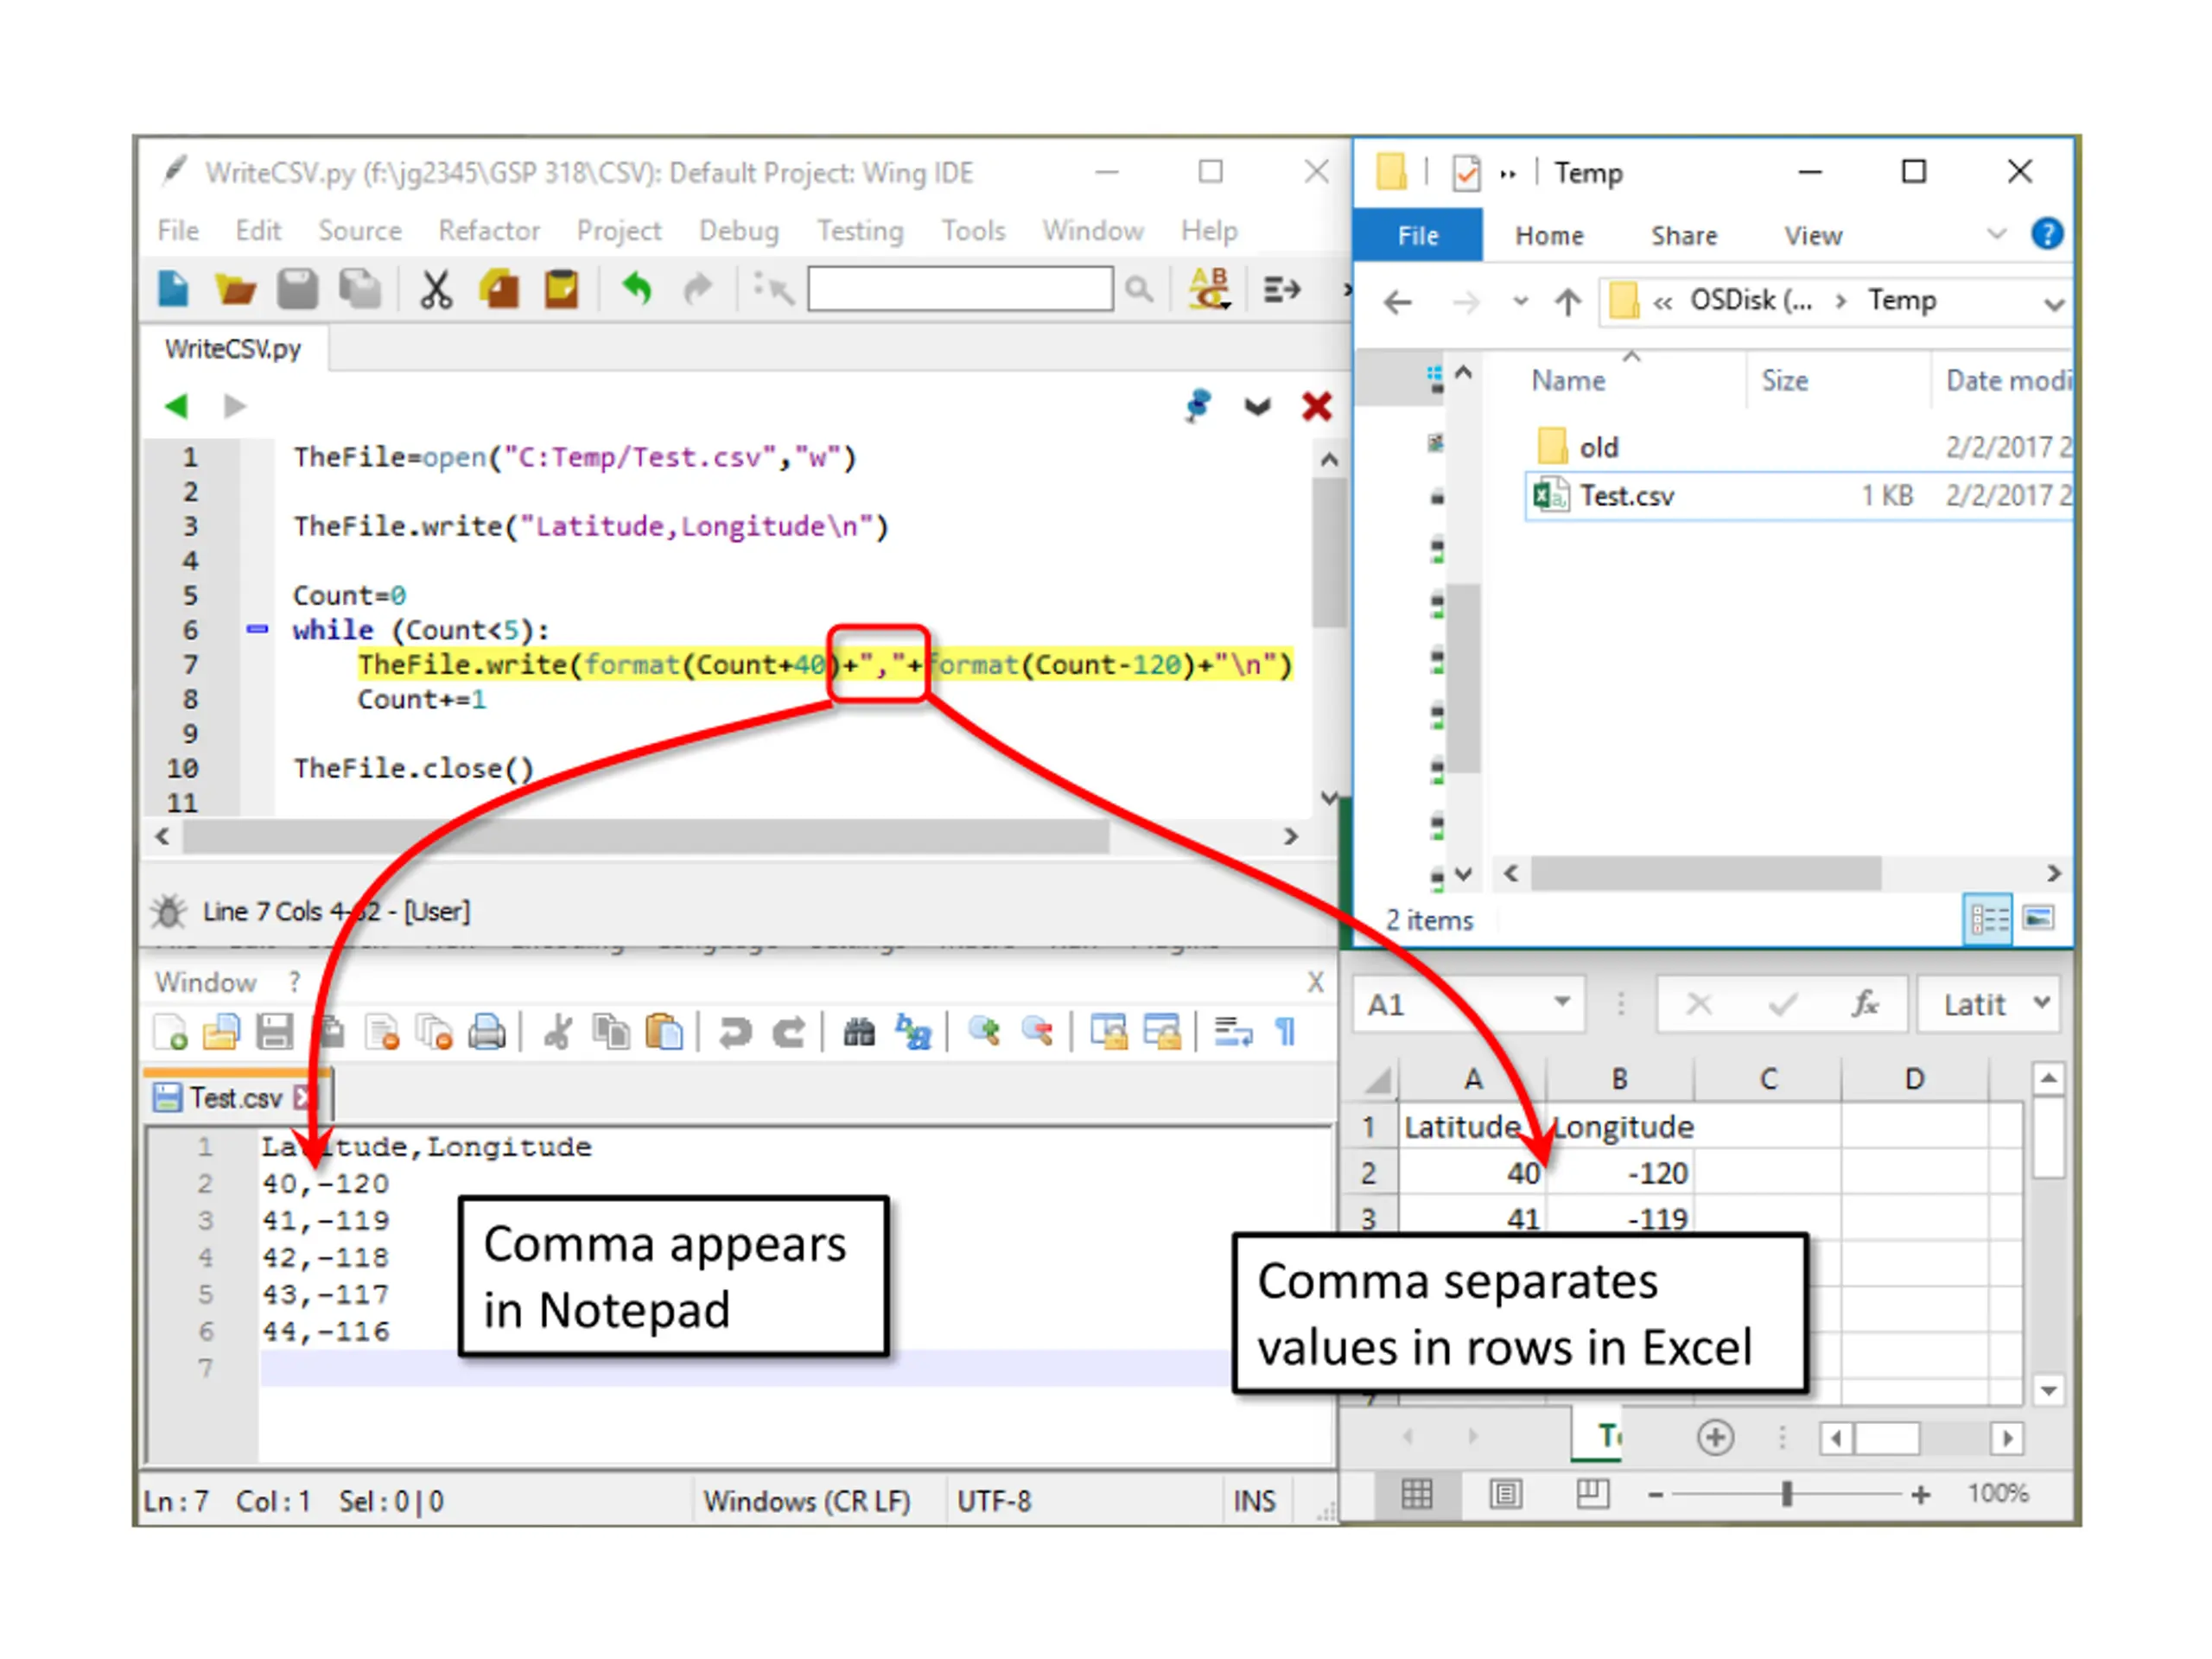Switch Explorer to large icons view
Screen dimensions: 2212x1659
2038,918
